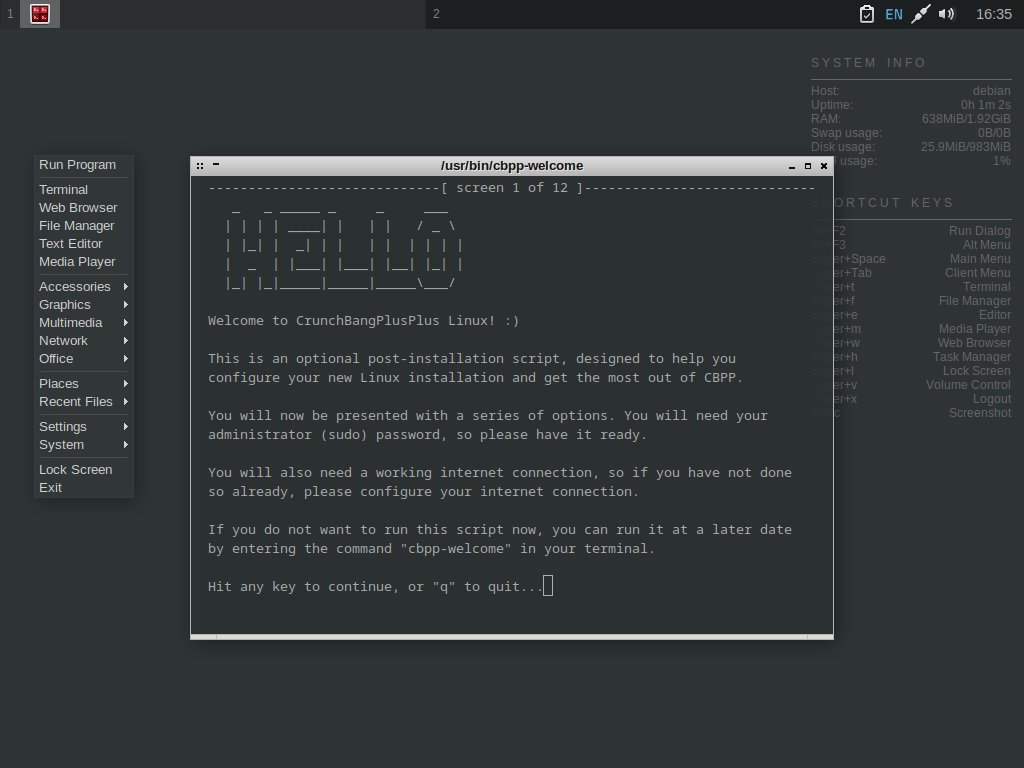The width and height of the screenshot is (1024, 768).
Task: Open the window menu icon on the titlebar
Action: (x=201, y=165)
